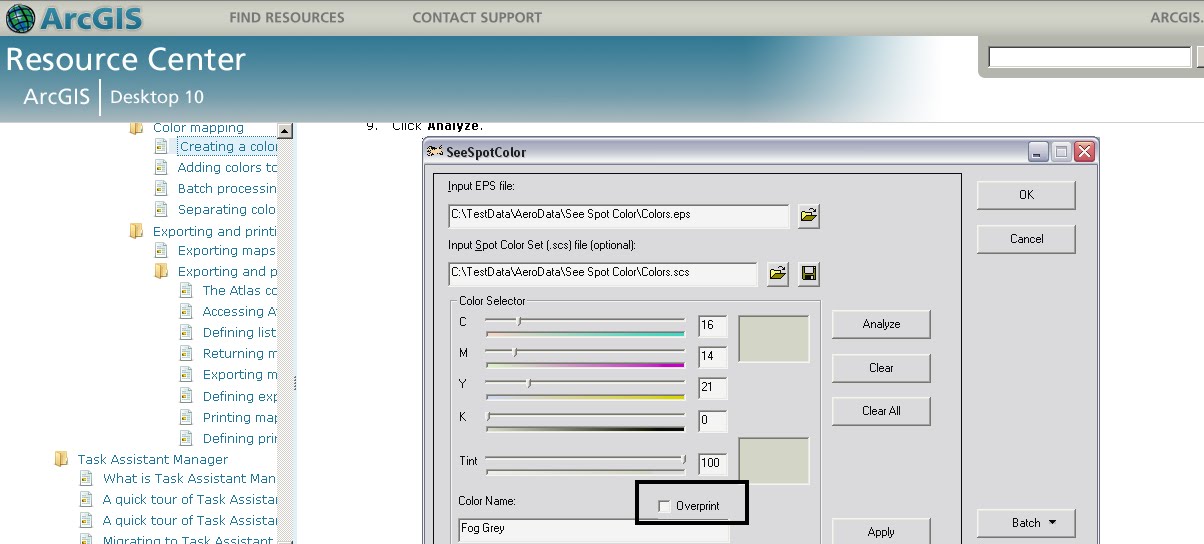Click the document icon beside Printing map

click(186, 417)
